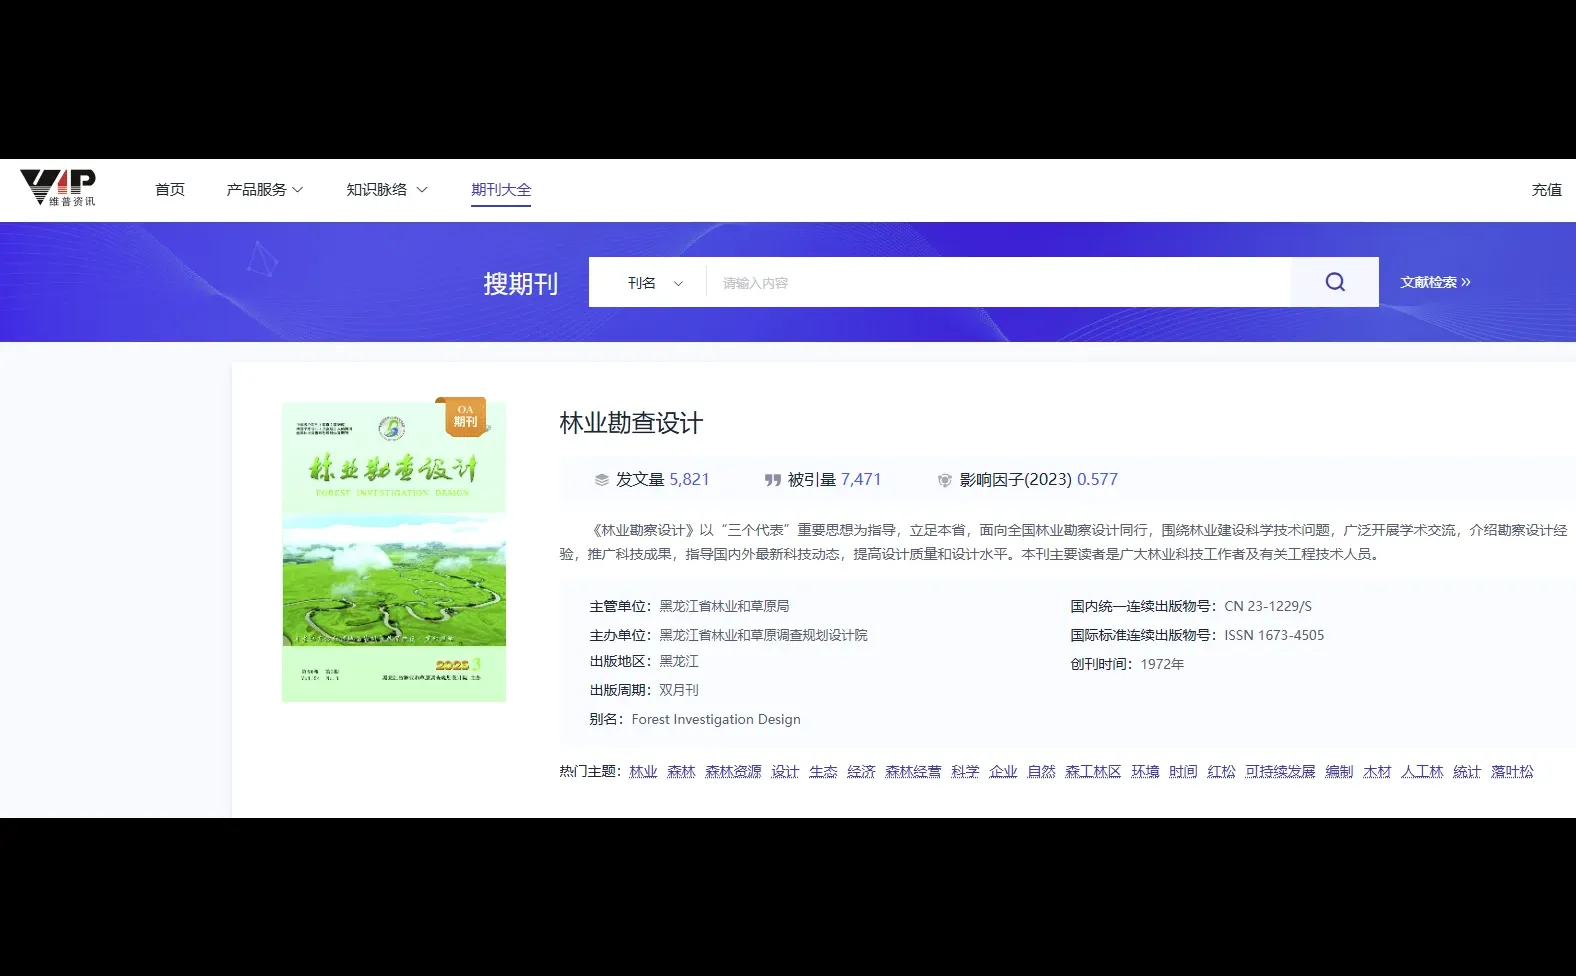Click the 搜期刊 heading text
This screenshot has width=1576, height=976.
point(521,283)
